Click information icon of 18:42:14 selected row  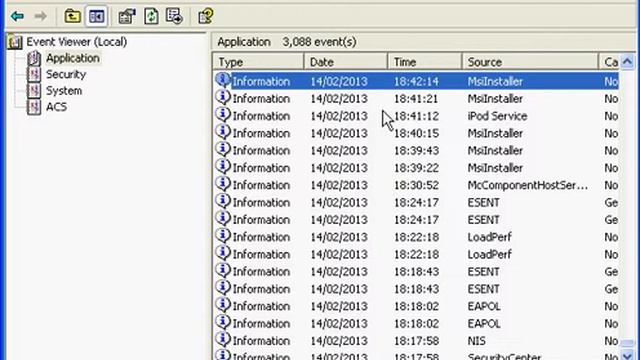pyautogui.click(x=223, y=80)
